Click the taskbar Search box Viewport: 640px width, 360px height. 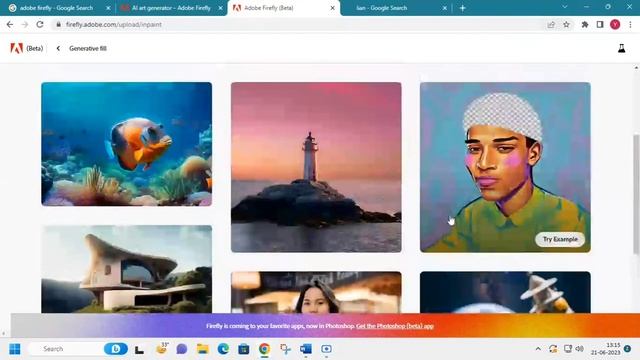(78, 349)
